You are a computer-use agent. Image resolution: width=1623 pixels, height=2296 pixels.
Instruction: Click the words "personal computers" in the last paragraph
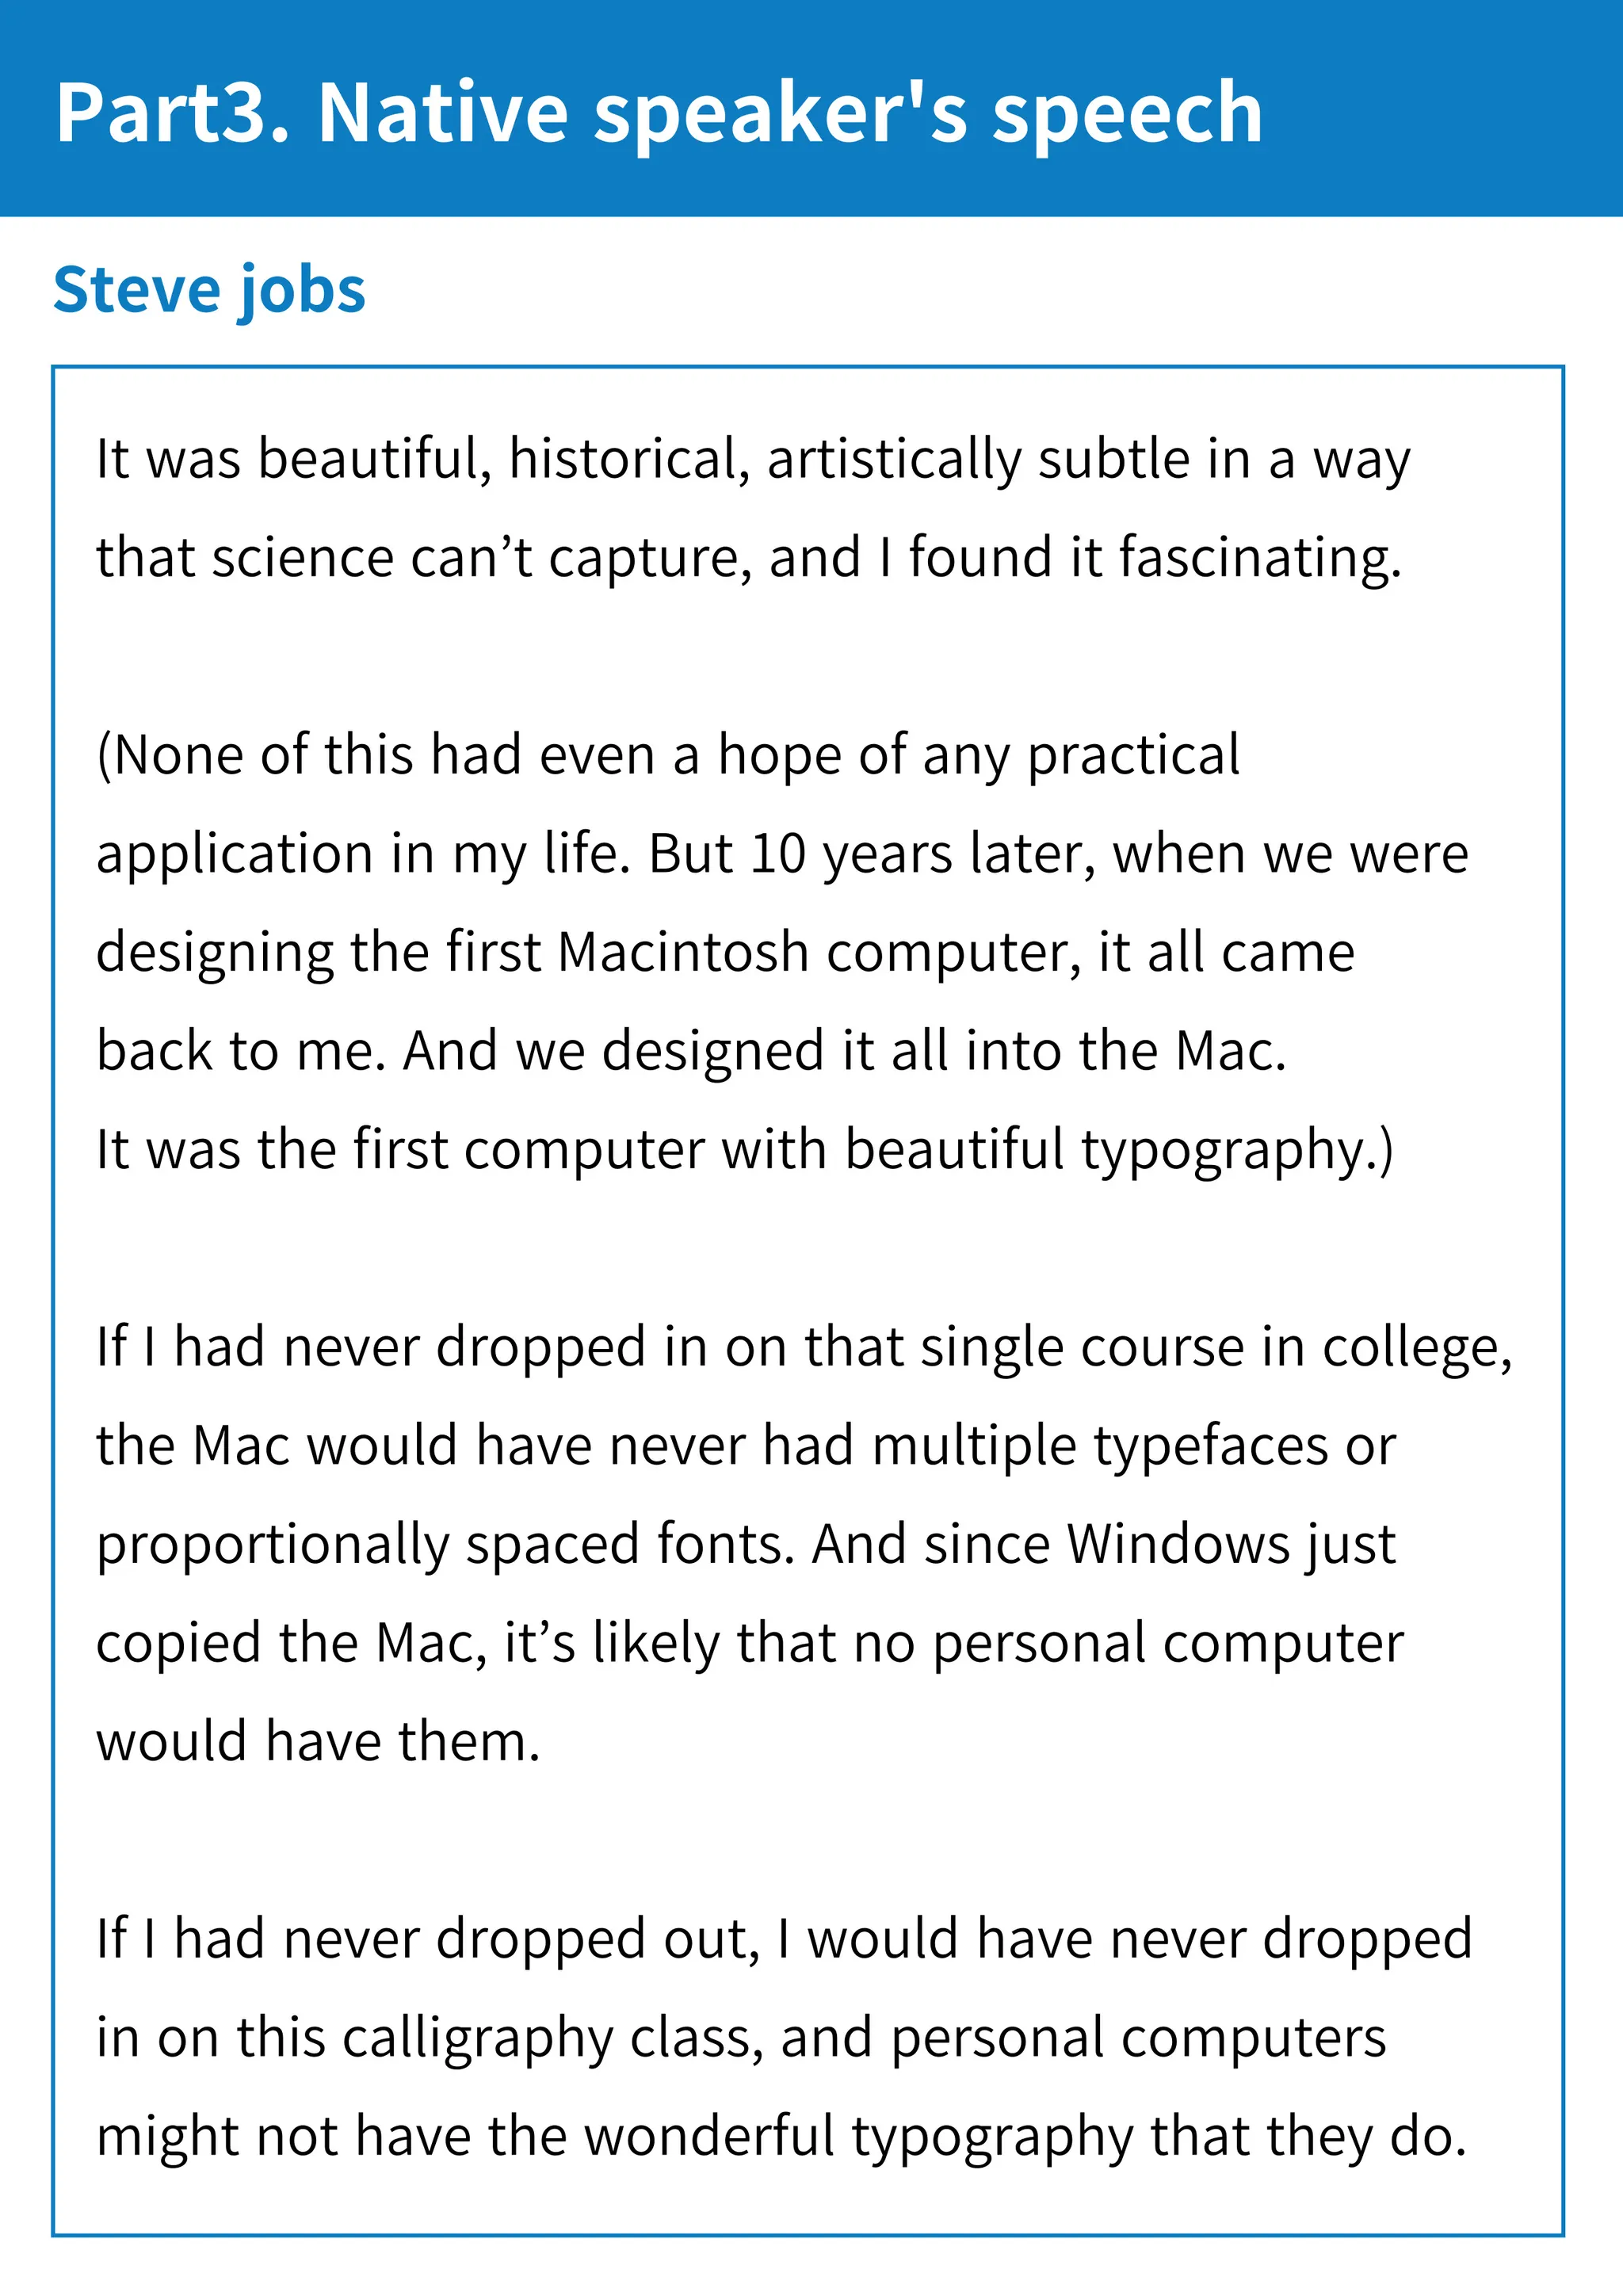pos(1138,2038)
